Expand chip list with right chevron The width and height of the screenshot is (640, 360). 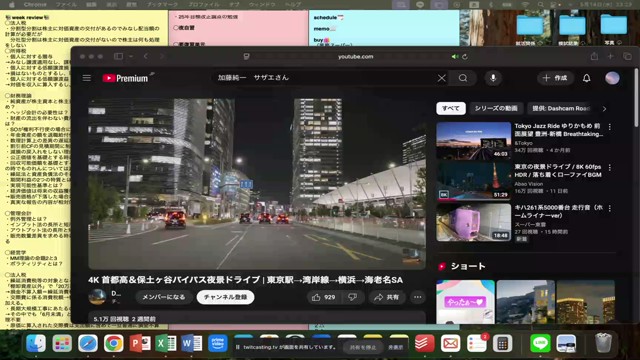pos(604,109)
